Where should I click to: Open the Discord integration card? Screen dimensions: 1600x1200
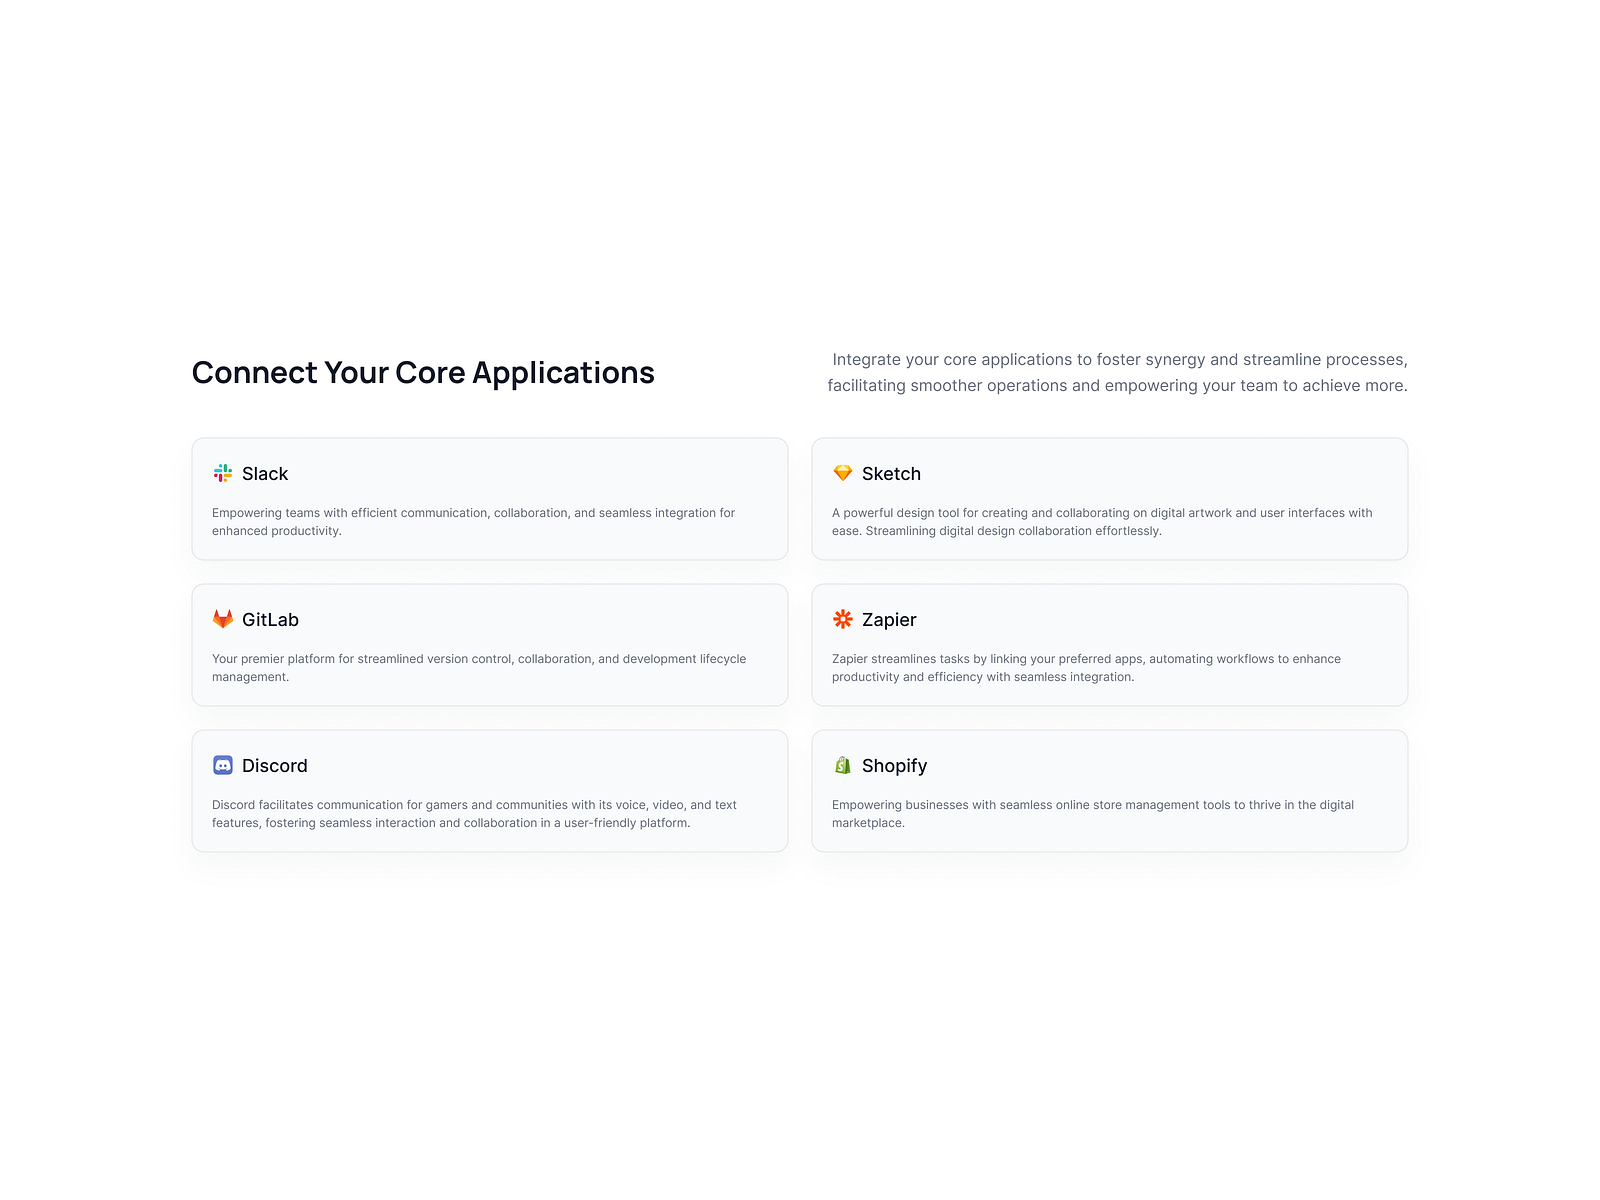tap(489, 790)
